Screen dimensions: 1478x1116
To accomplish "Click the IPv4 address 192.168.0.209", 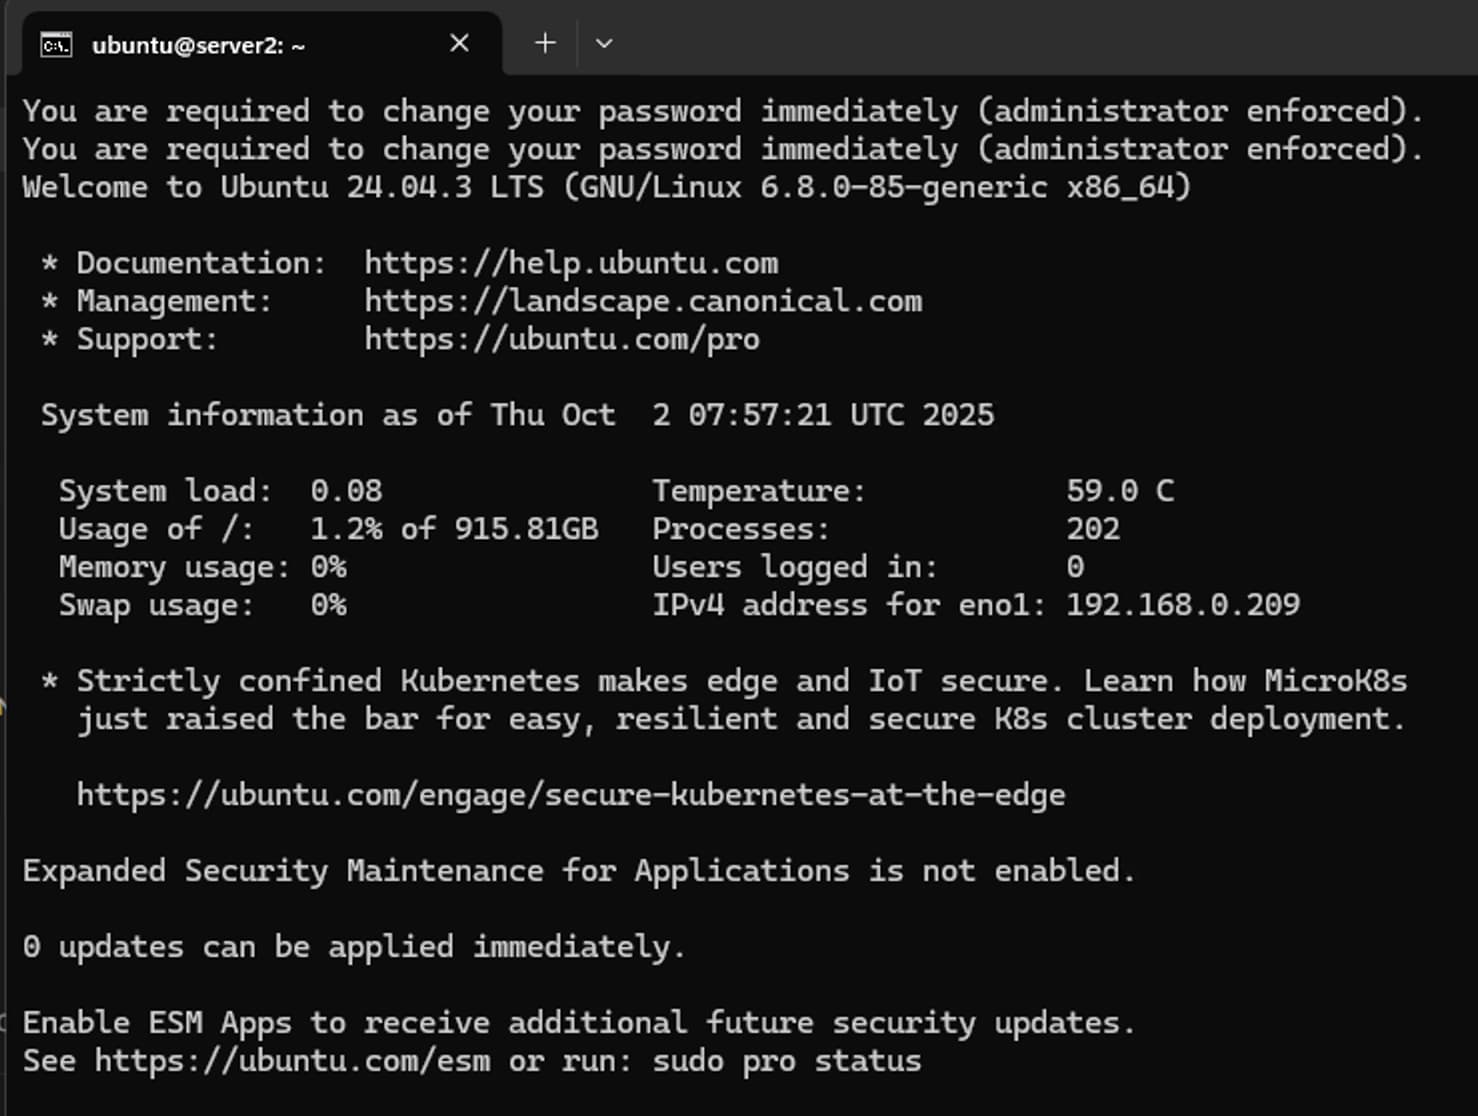I will (1182, 605).
